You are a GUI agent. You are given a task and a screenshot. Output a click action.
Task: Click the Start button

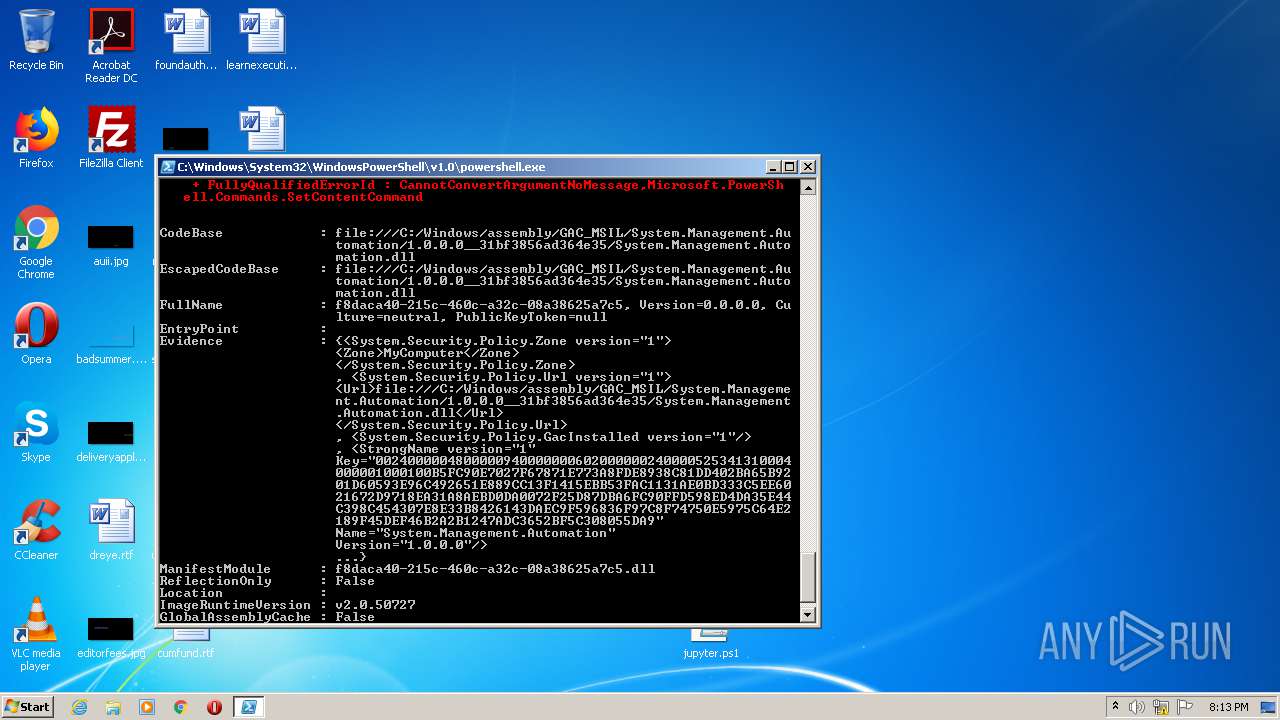(27, 707)
